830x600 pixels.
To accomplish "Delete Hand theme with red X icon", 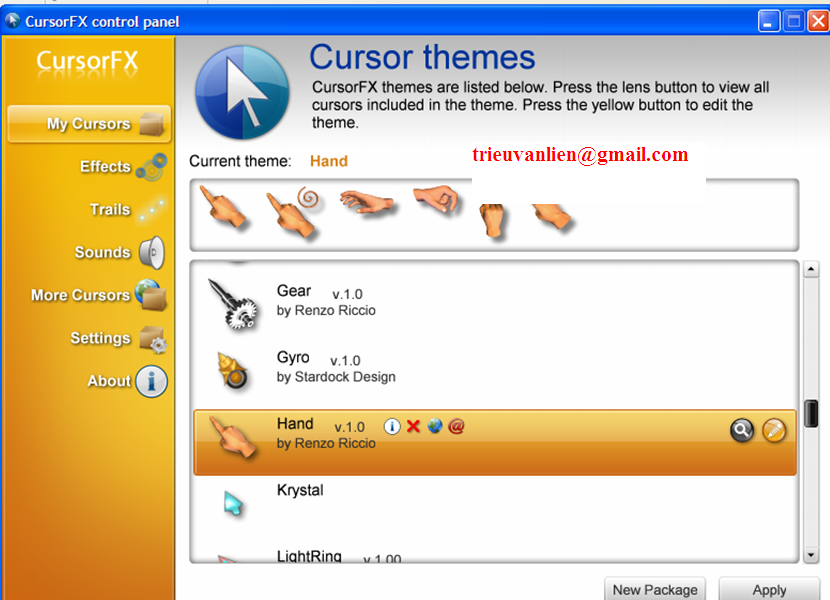I will coord(413,427).
